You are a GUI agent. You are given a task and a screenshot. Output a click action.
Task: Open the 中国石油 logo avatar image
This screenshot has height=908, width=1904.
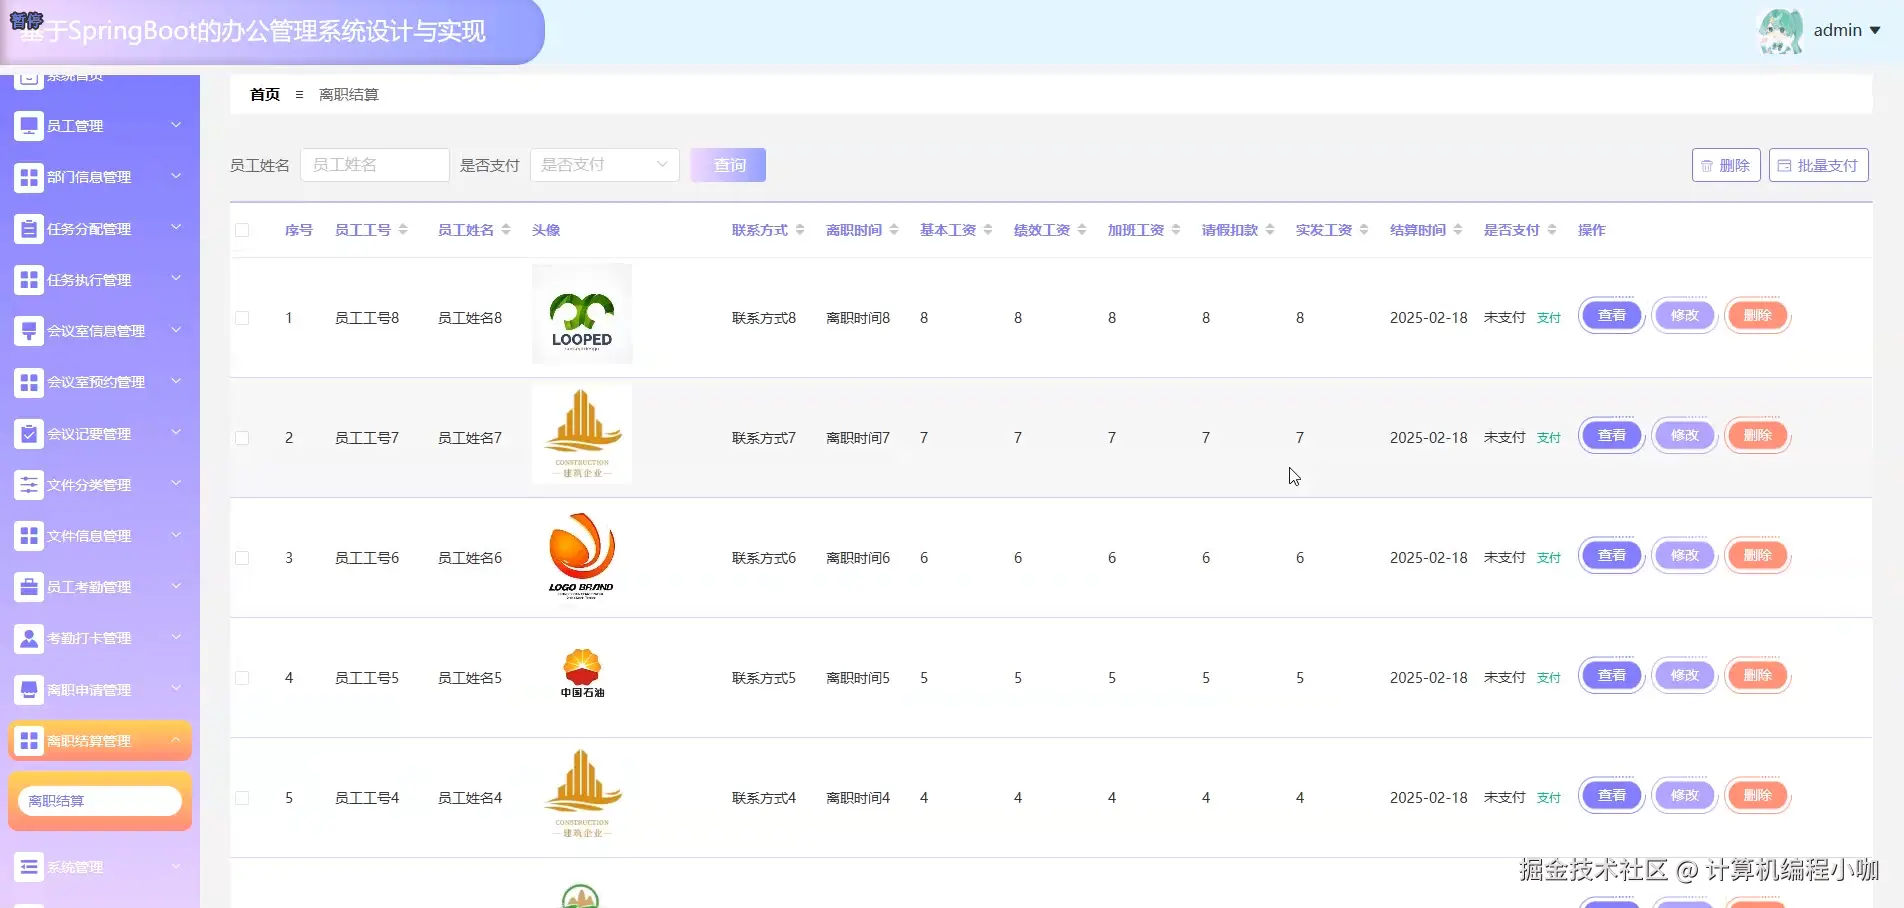point(582,673)
